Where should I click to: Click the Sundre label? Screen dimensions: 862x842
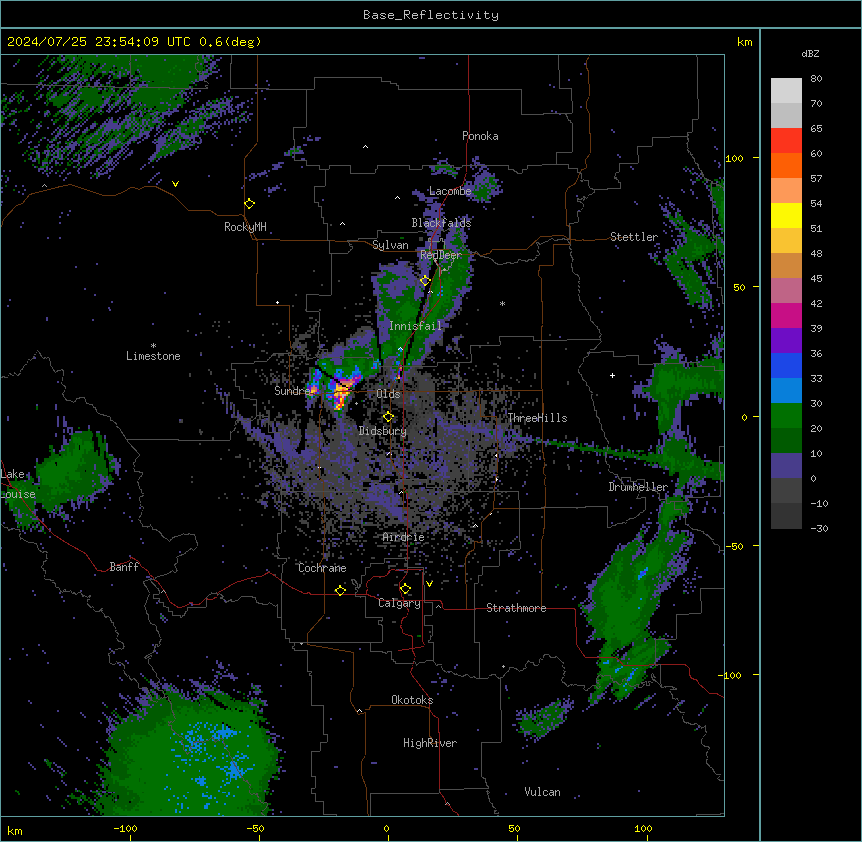[292, 391]
